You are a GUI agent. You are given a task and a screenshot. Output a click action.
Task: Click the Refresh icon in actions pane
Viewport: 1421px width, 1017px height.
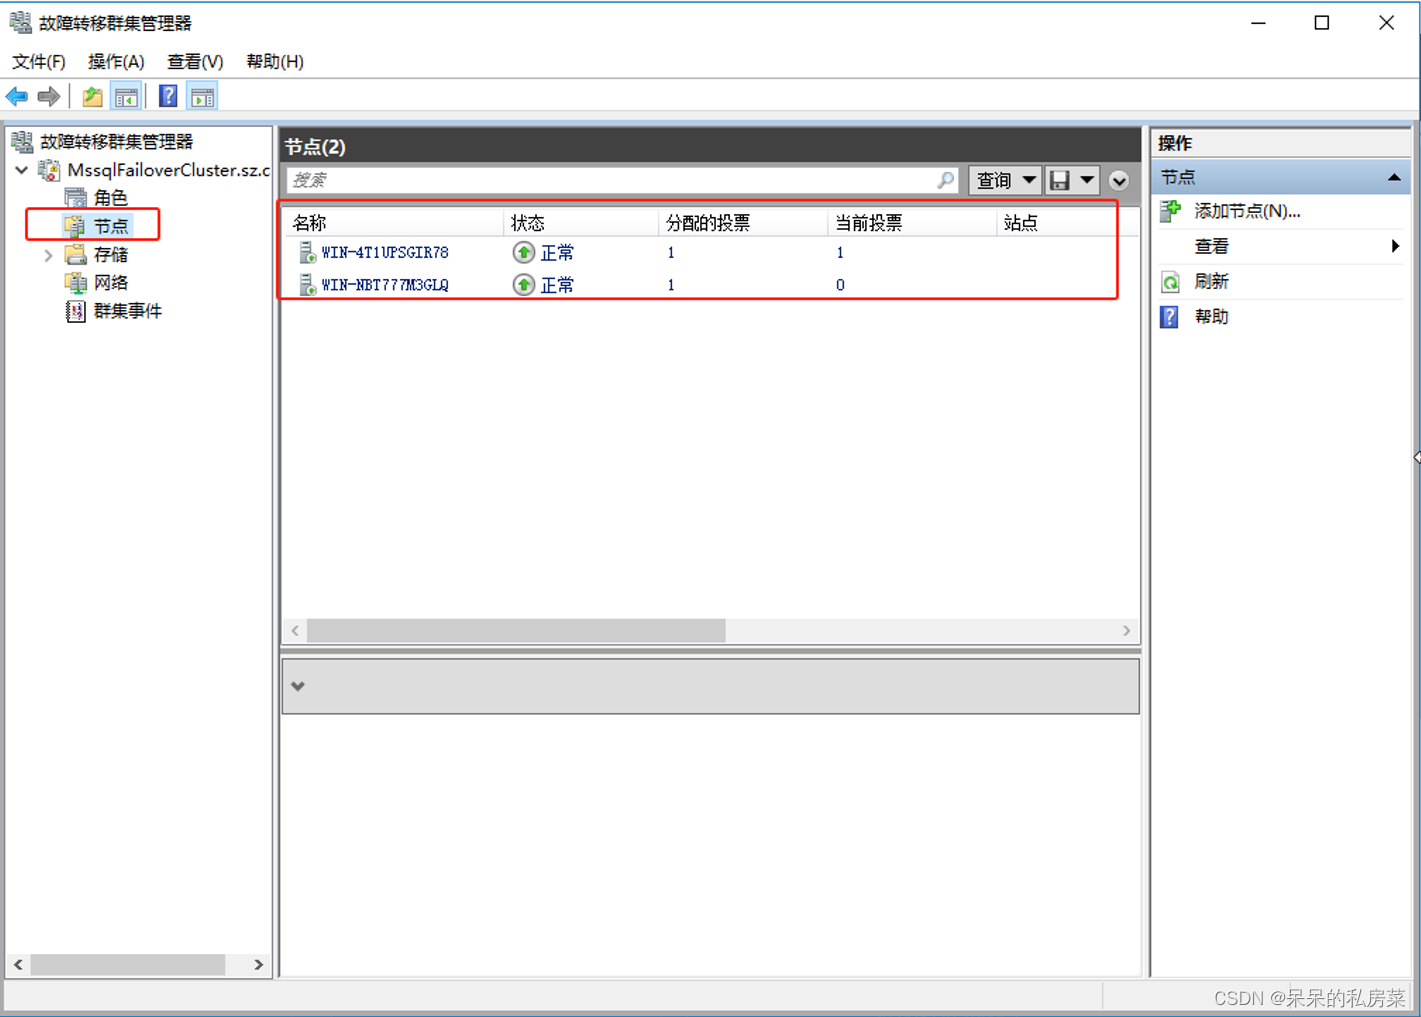point(1170,282)
